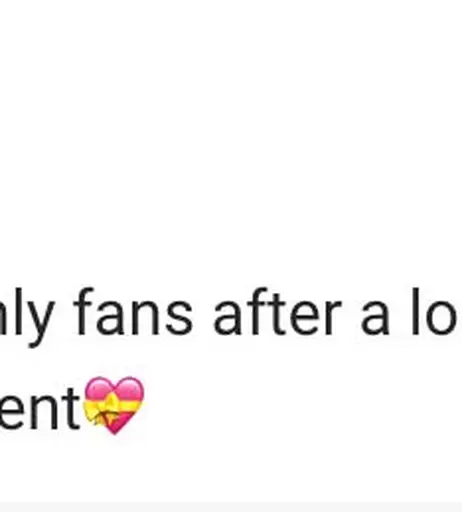Click the standalone word "a"
Image resolution: width=462 pixels, height=512 pixels.
pyautogui.click(x=375, y=317)
